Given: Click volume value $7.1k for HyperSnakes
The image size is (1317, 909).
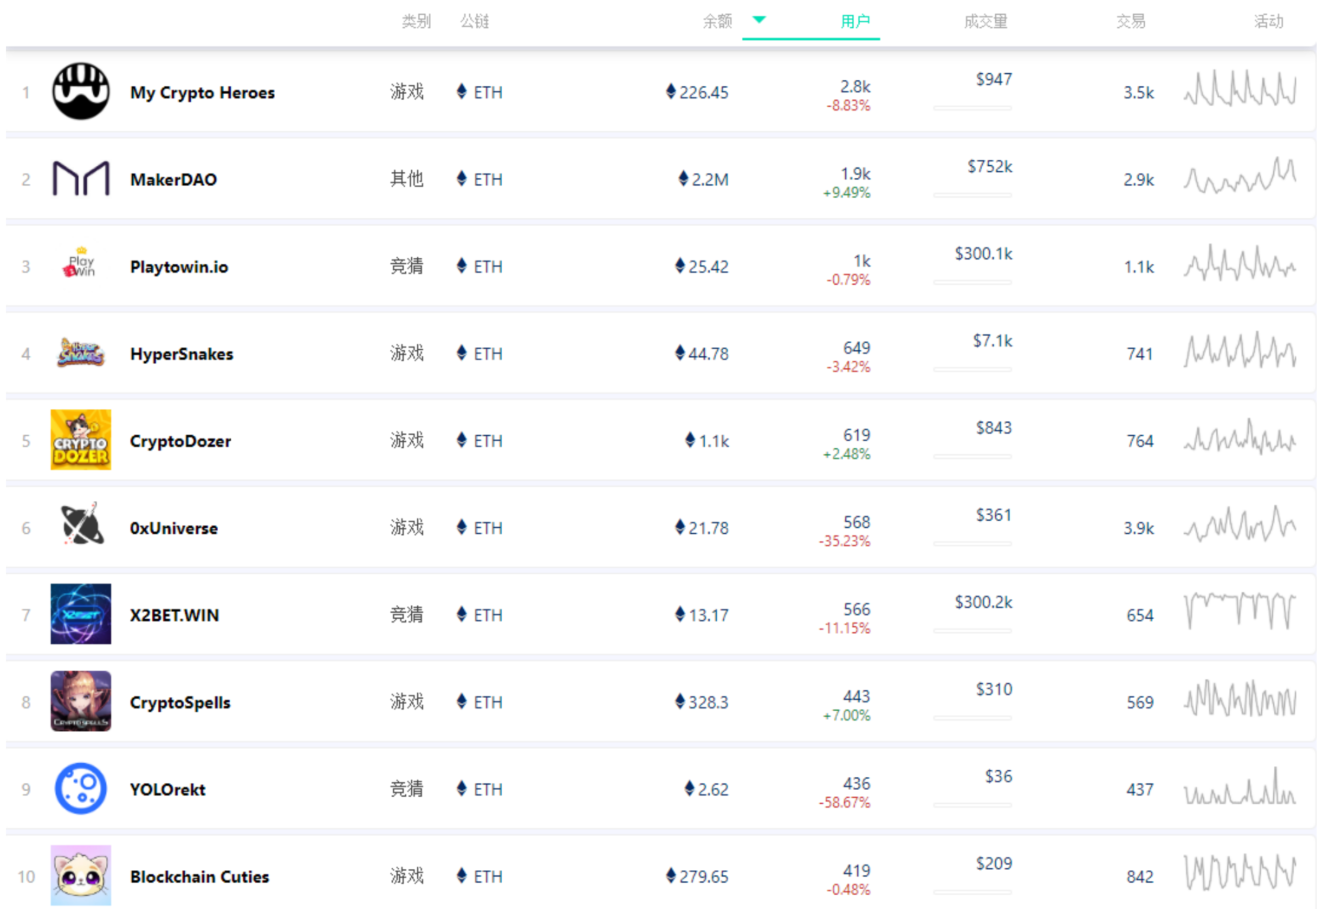Looking at the screenshot, I should 992,341.
